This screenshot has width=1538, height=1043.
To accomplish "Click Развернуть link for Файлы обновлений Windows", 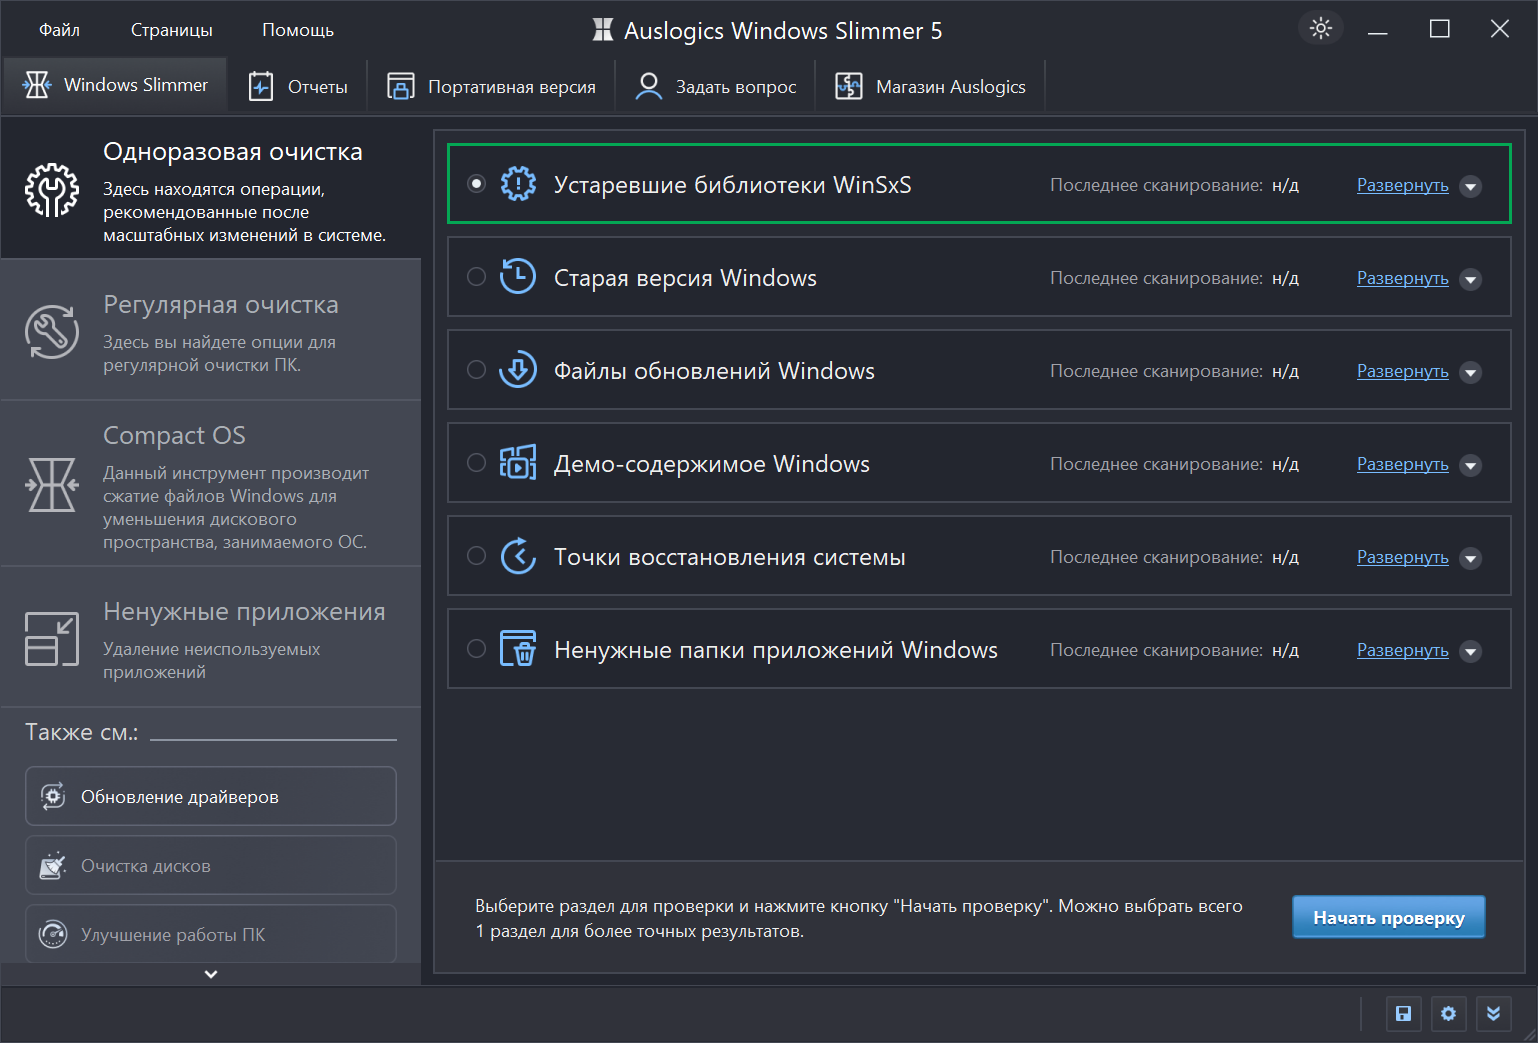I will point(1402,371).
